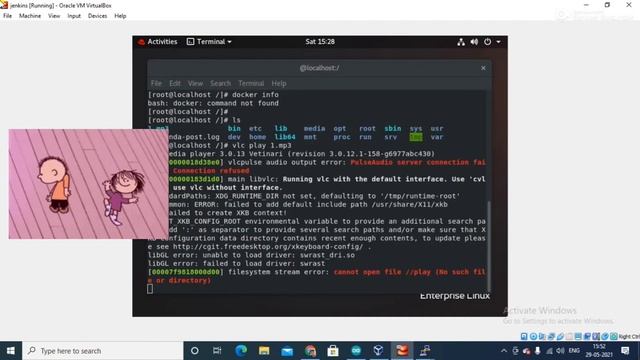Open the VirtualBox Help menu
The image size is (640, 360).
tap(120, 16)
